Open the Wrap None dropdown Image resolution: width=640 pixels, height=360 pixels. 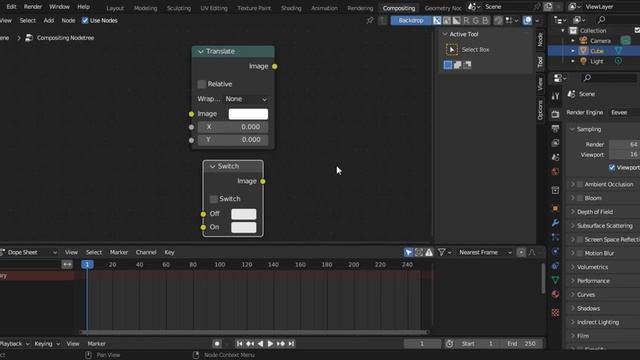pyautogui.click(x=247, y=99)
